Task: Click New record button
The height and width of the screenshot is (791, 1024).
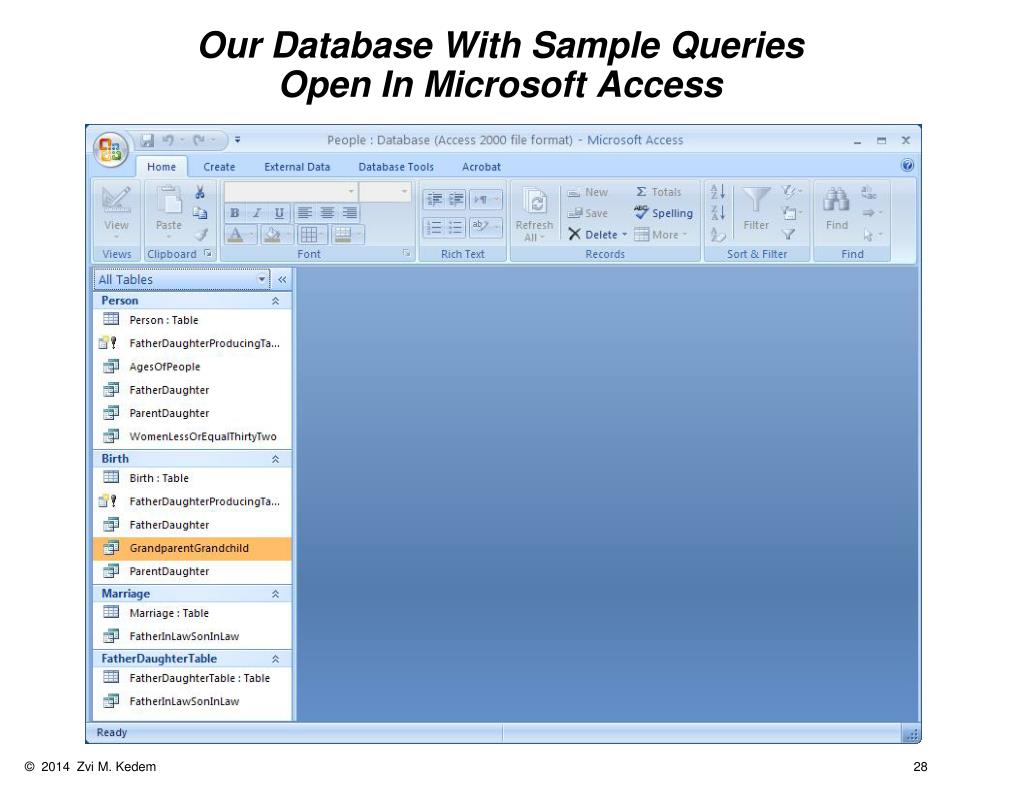Action: (x=587, y=192)
